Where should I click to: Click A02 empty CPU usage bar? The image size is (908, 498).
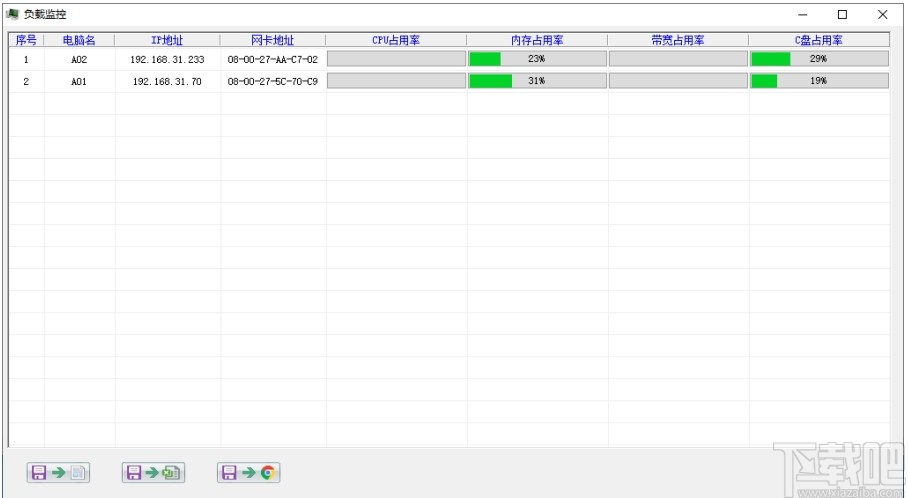coord(396,58)
